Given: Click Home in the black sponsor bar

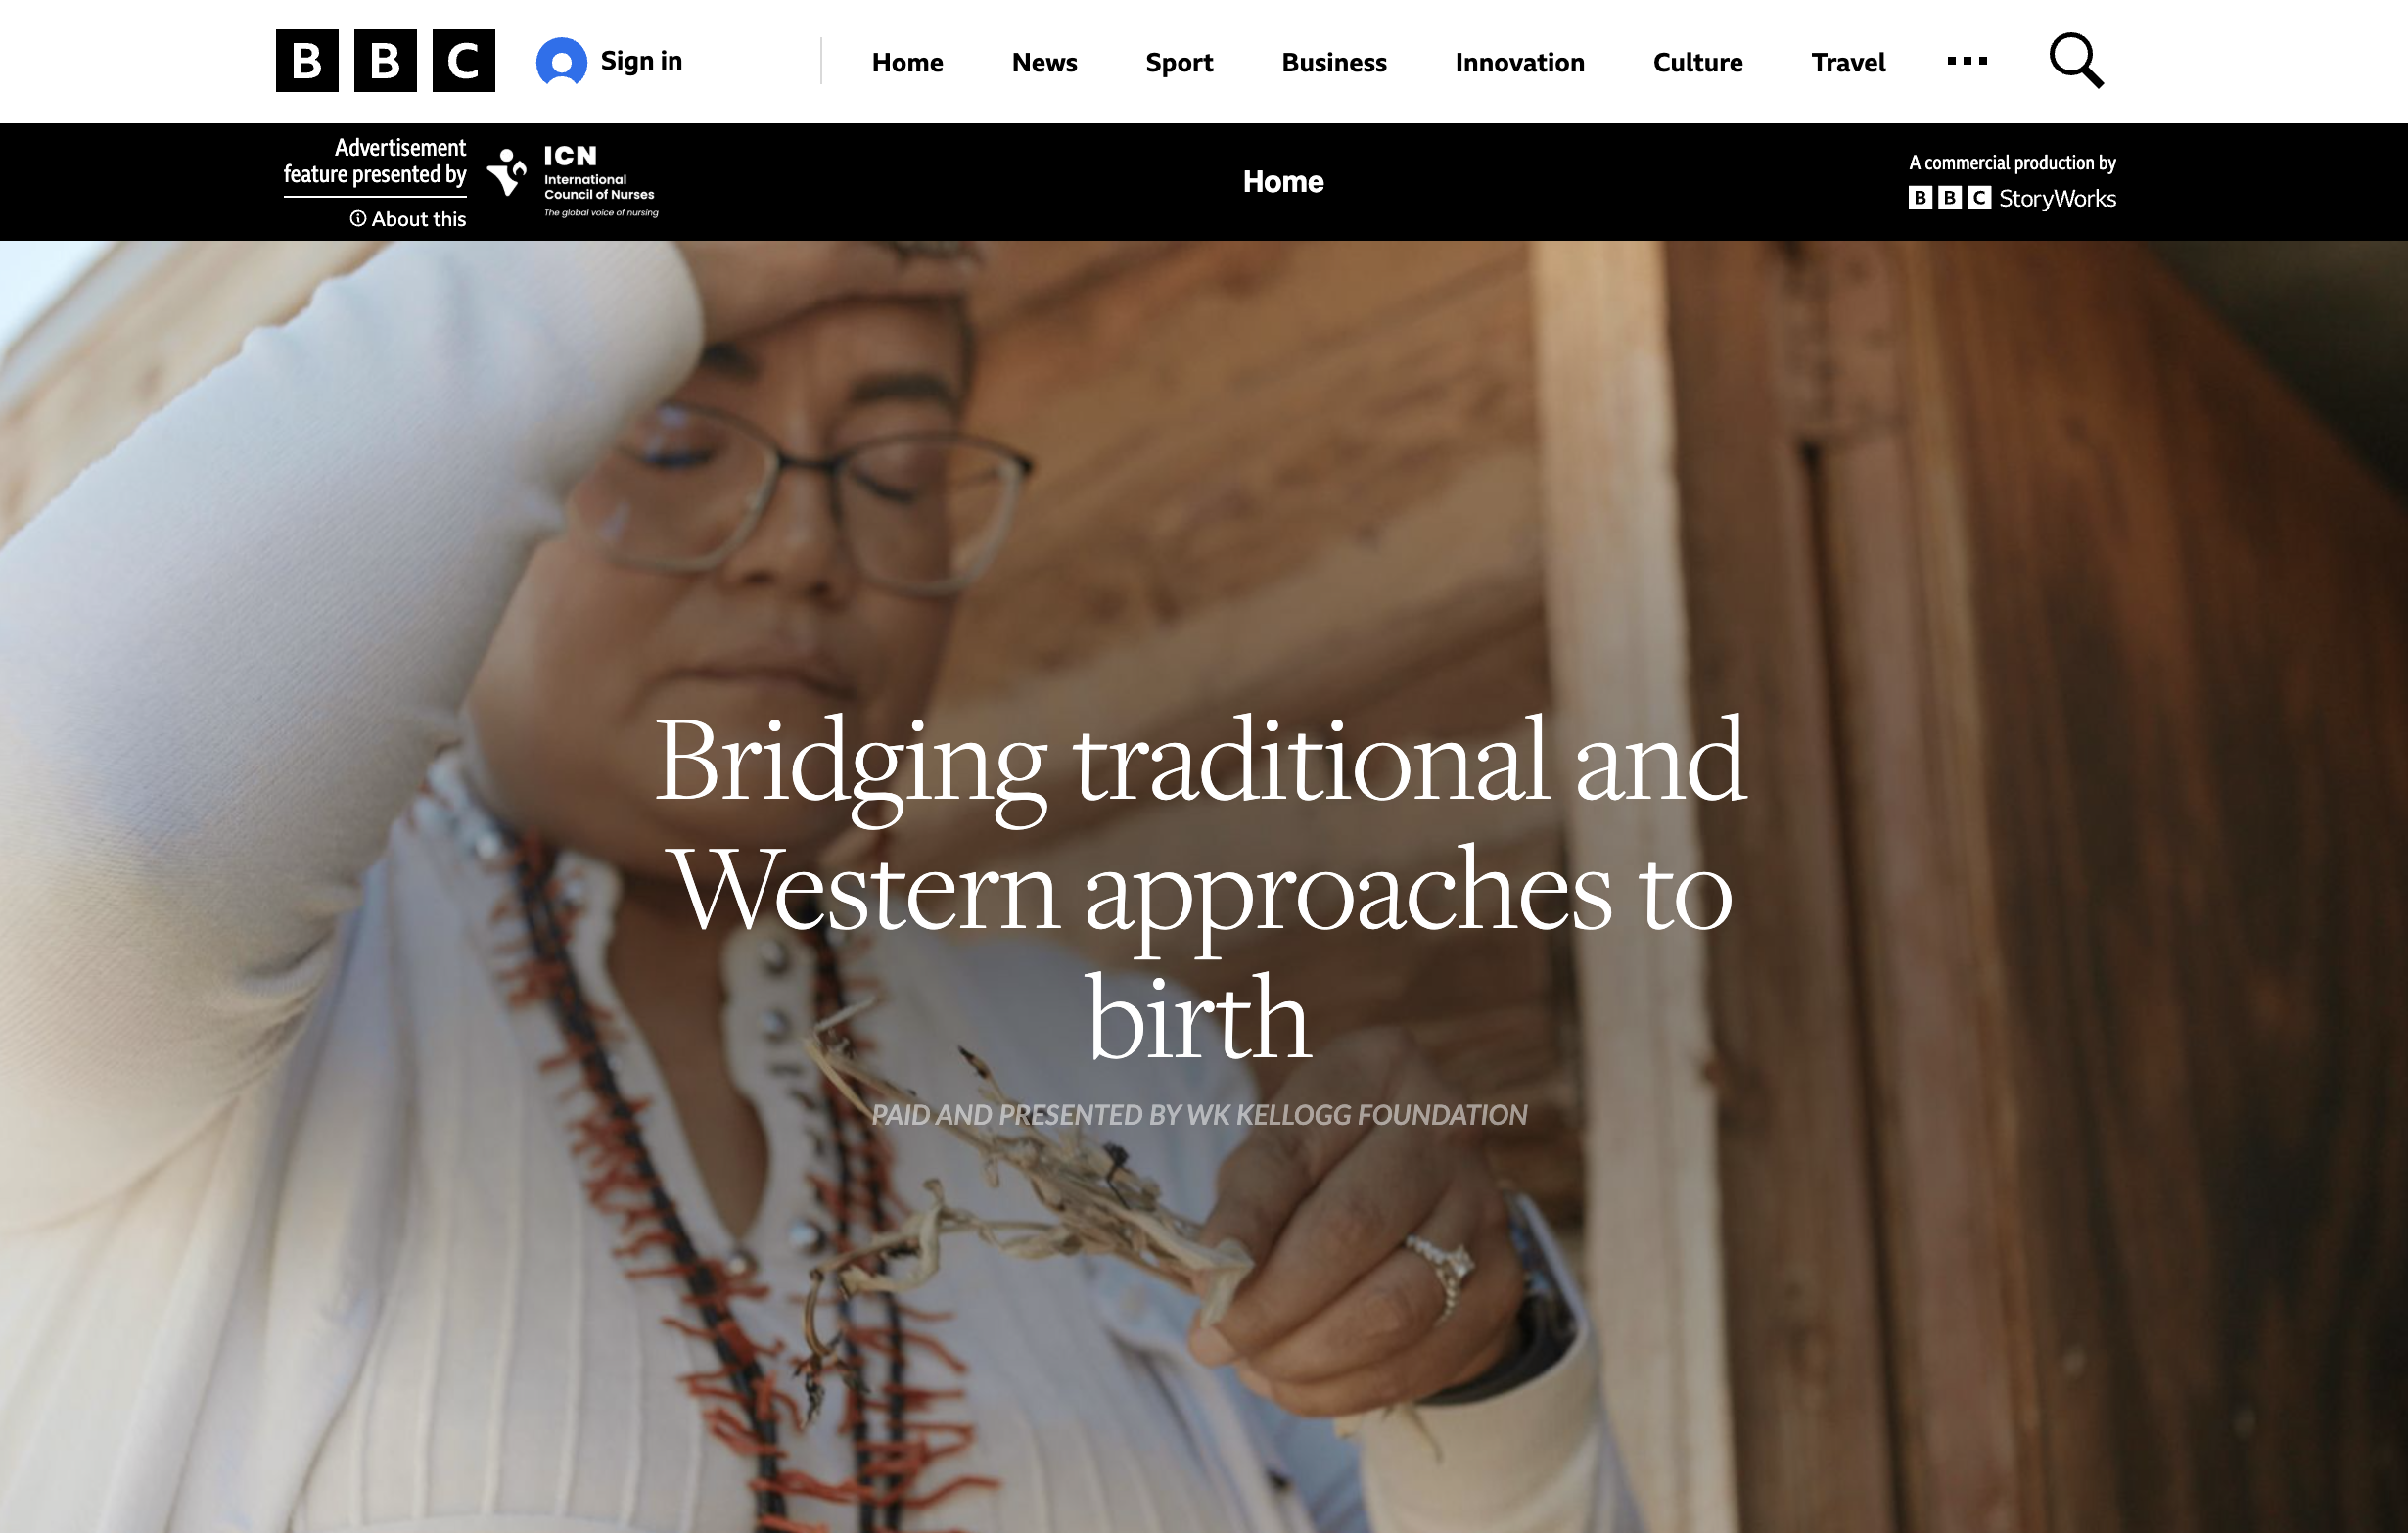Looking at the screenshot, I should click(1283, 181).
